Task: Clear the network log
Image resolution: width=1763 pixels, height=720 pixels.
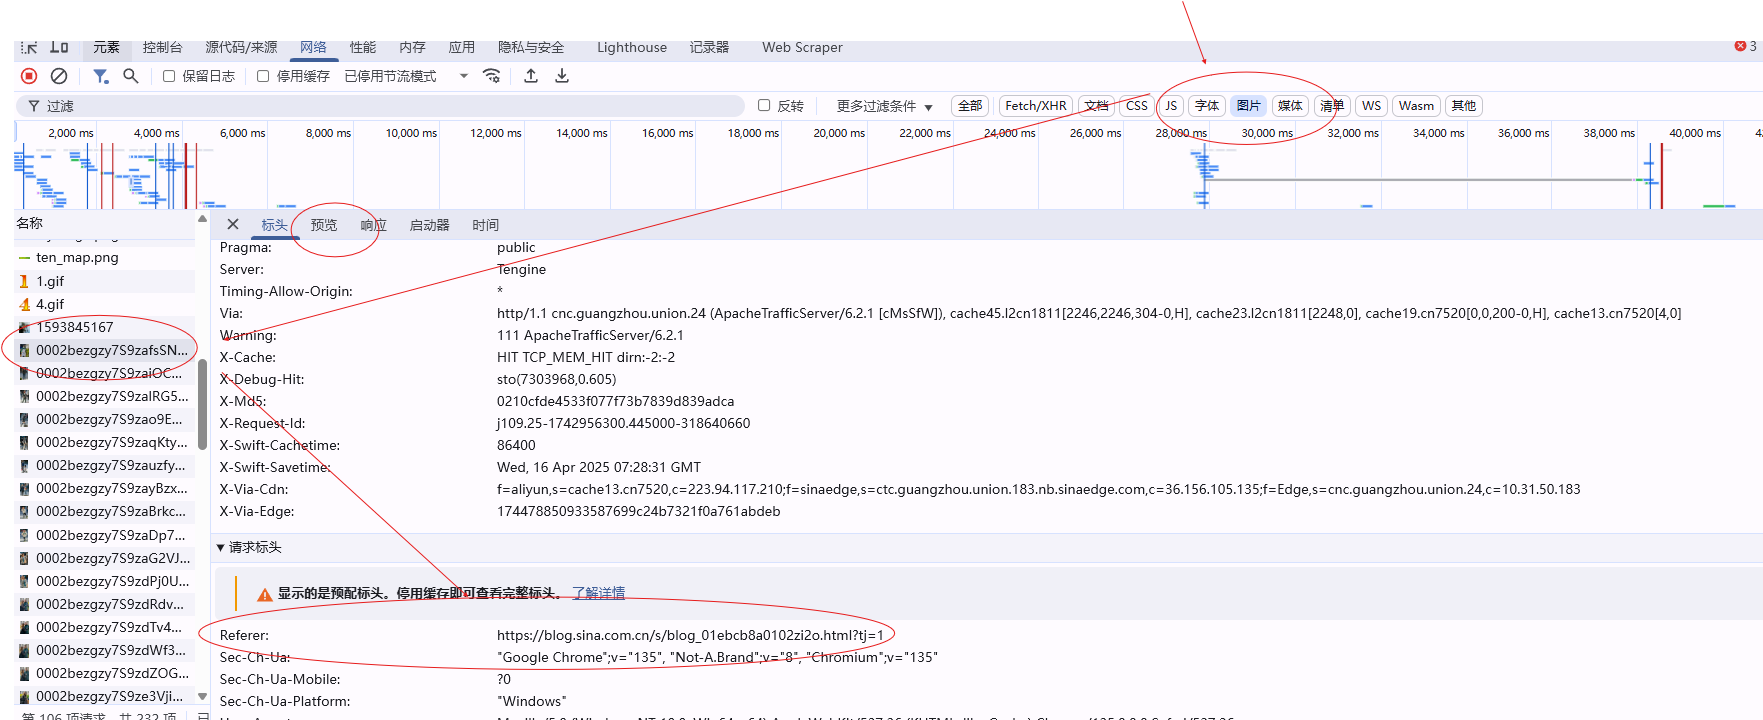Action: 59,76
